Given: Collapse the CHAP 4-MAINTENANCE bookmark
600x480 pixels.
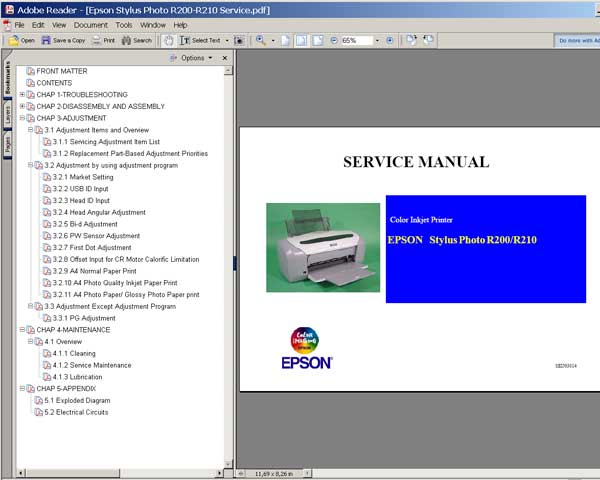Looking at the screenshot, I should point(22,330).
